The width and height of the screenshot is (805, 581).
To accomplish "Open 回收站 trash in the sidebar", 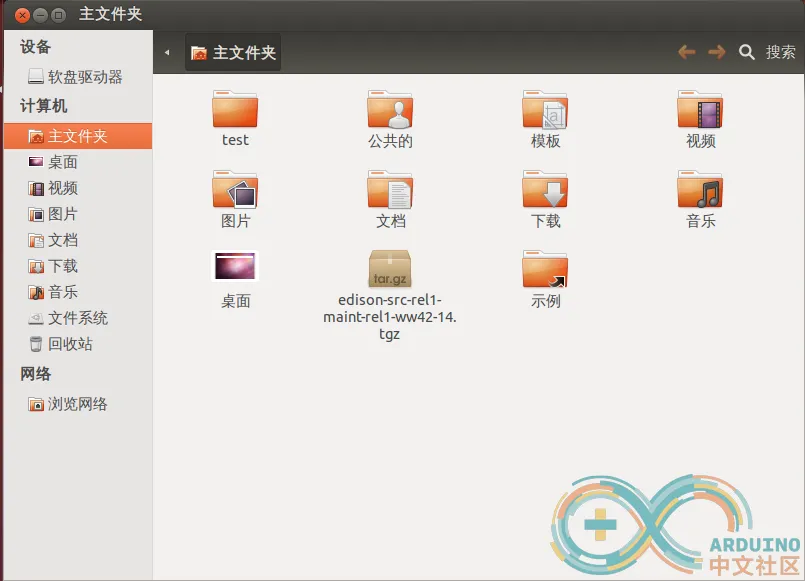I will click(x=70, y=344).
